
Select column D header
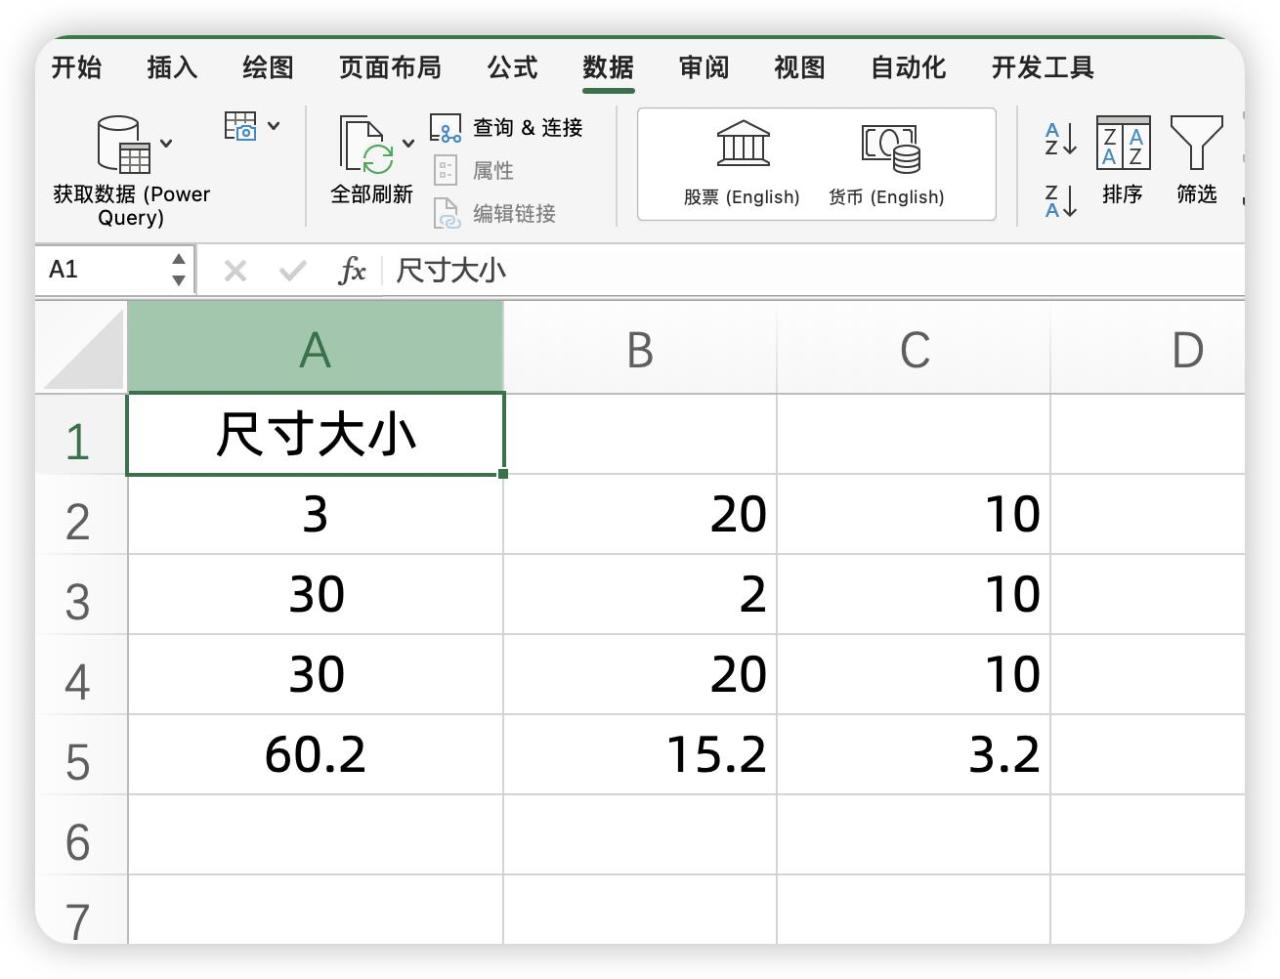[x=1148, y=347]
